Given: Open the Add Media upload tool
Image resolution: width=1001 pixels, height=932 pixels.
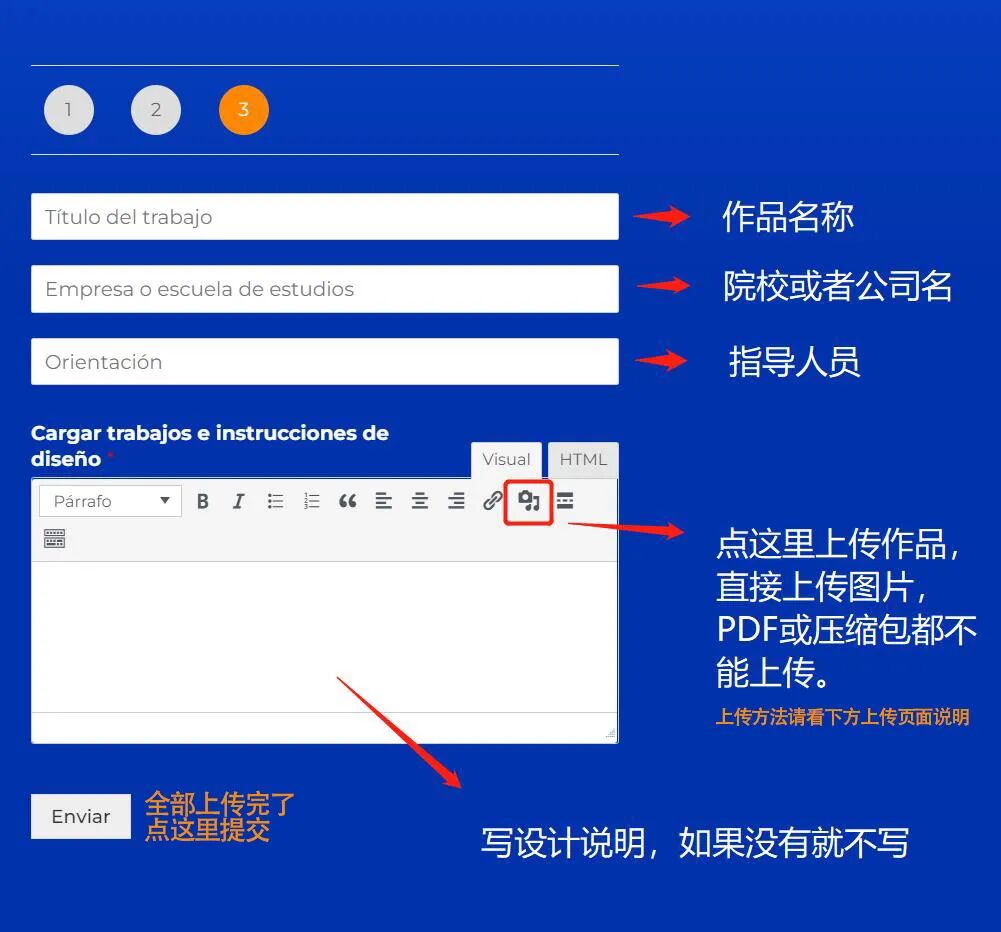Looking at the screenshot, I should click(x=528, y=500).
